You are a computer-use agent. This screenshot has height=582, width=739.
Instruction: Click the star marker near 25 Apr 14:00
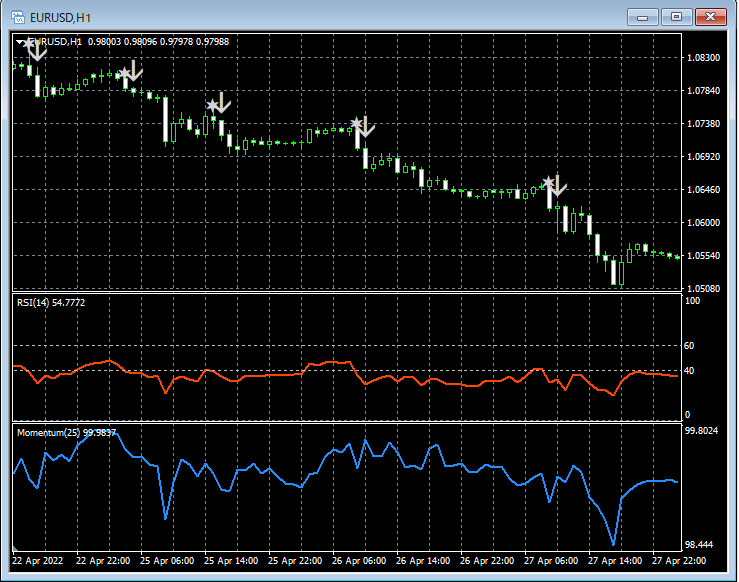point(213,105)
